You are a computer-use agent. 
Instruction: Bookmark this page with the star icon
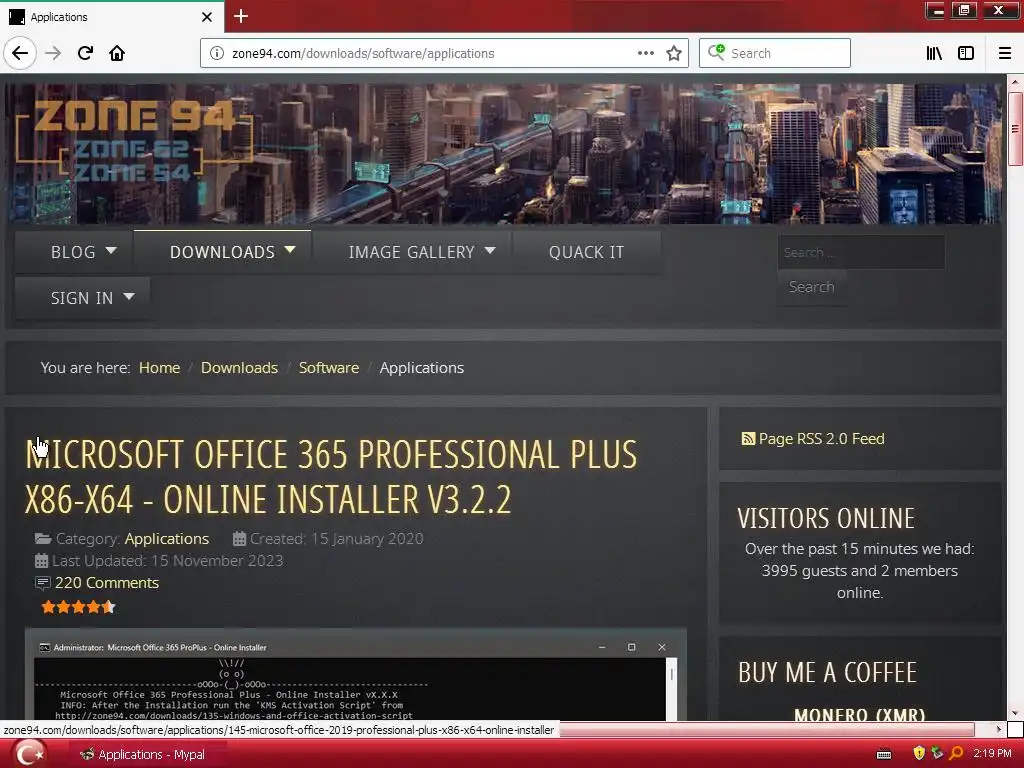674,53
